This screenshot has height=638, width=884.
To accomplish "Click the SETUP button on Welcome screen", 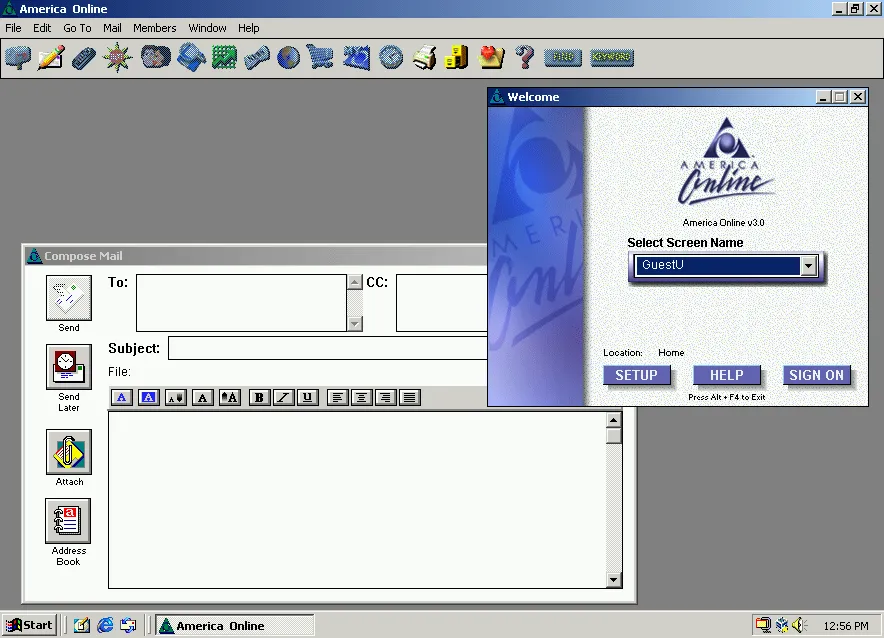I will click(x=638, y=375).
